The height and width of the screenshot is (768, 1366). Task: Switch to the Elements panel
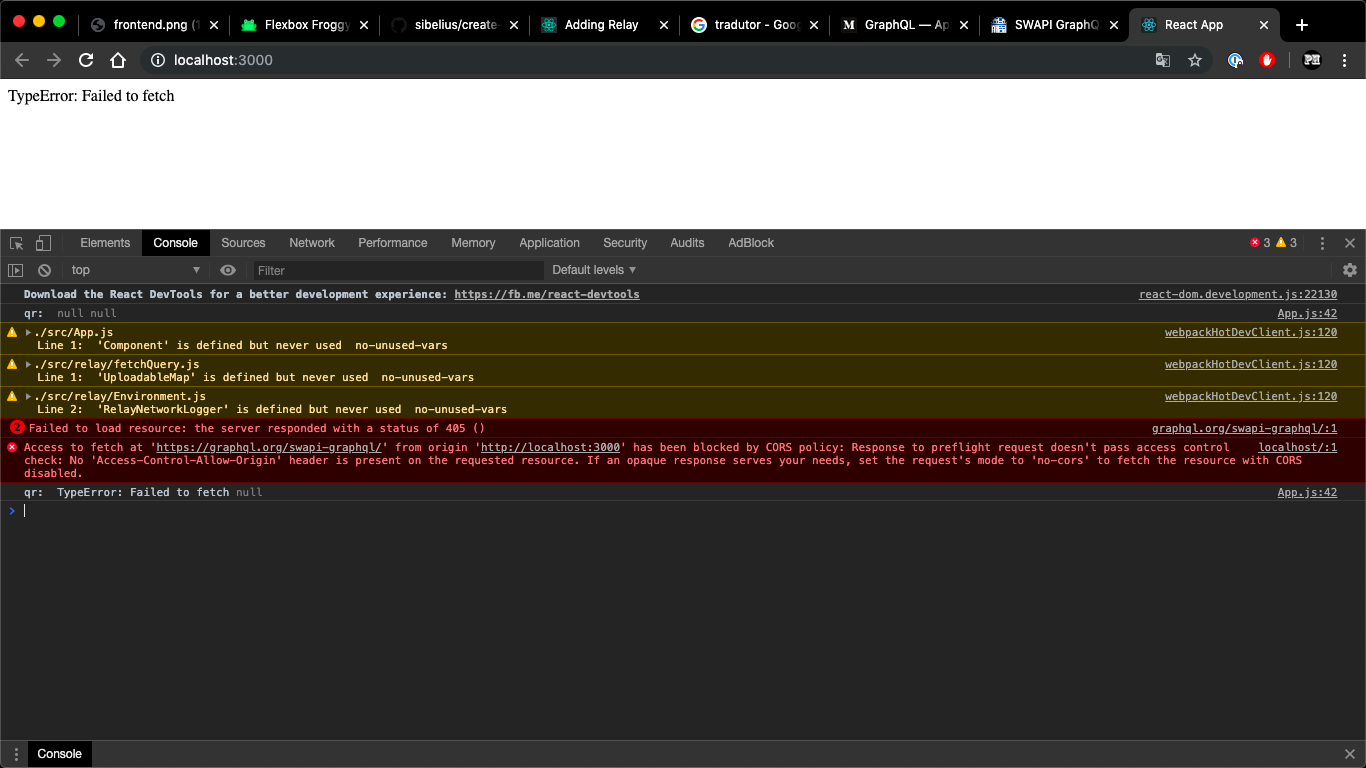(105, 243)
